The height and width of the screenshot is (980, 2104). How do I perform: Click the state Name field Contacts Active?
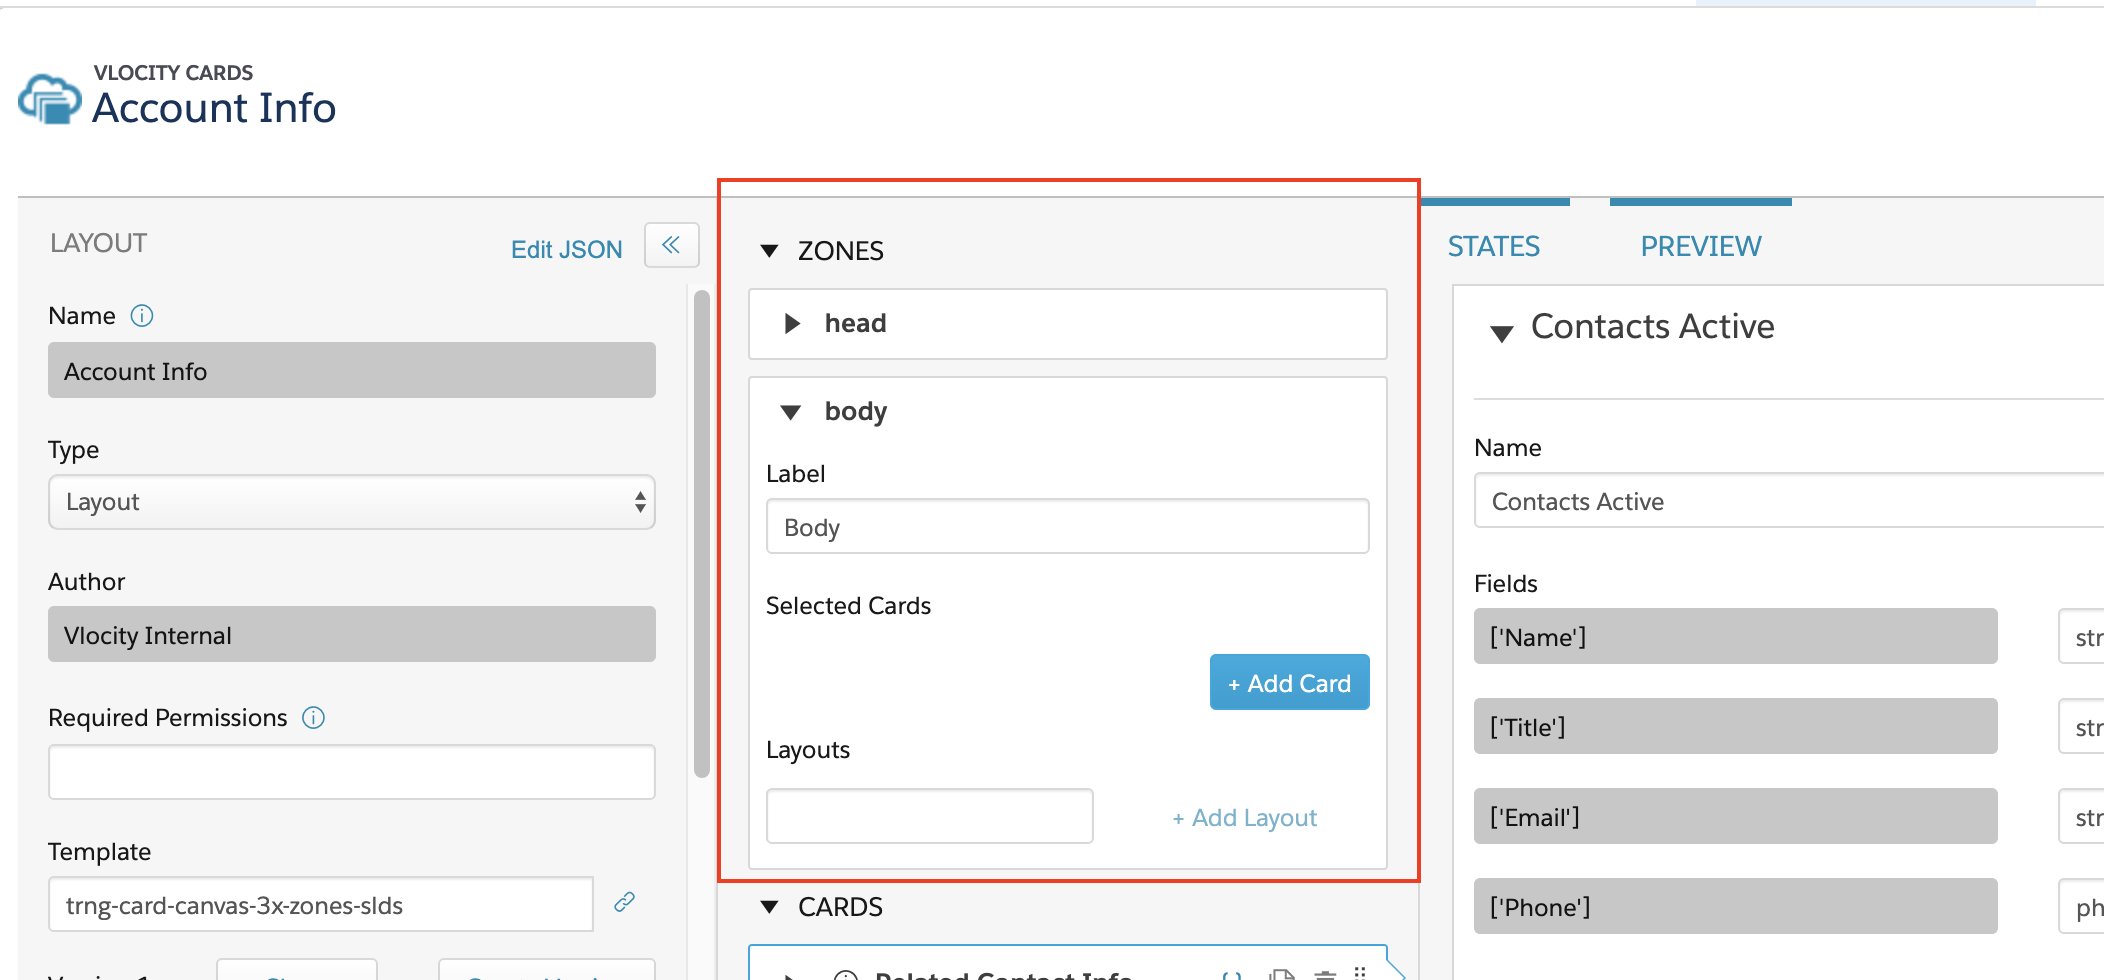pyautogui.click(x=1789, y=500)
